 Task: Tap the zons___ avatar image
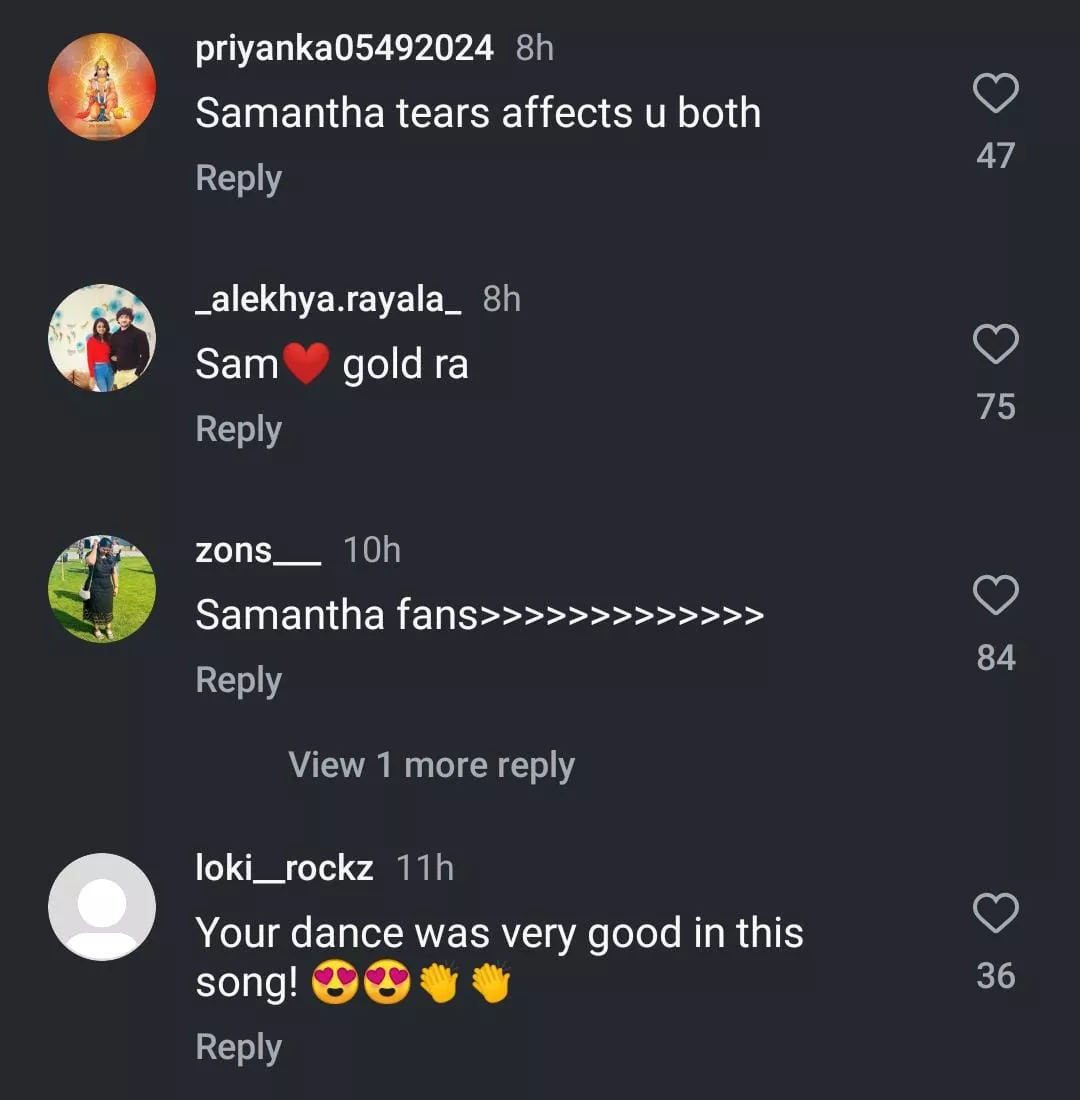click(102, 589)
